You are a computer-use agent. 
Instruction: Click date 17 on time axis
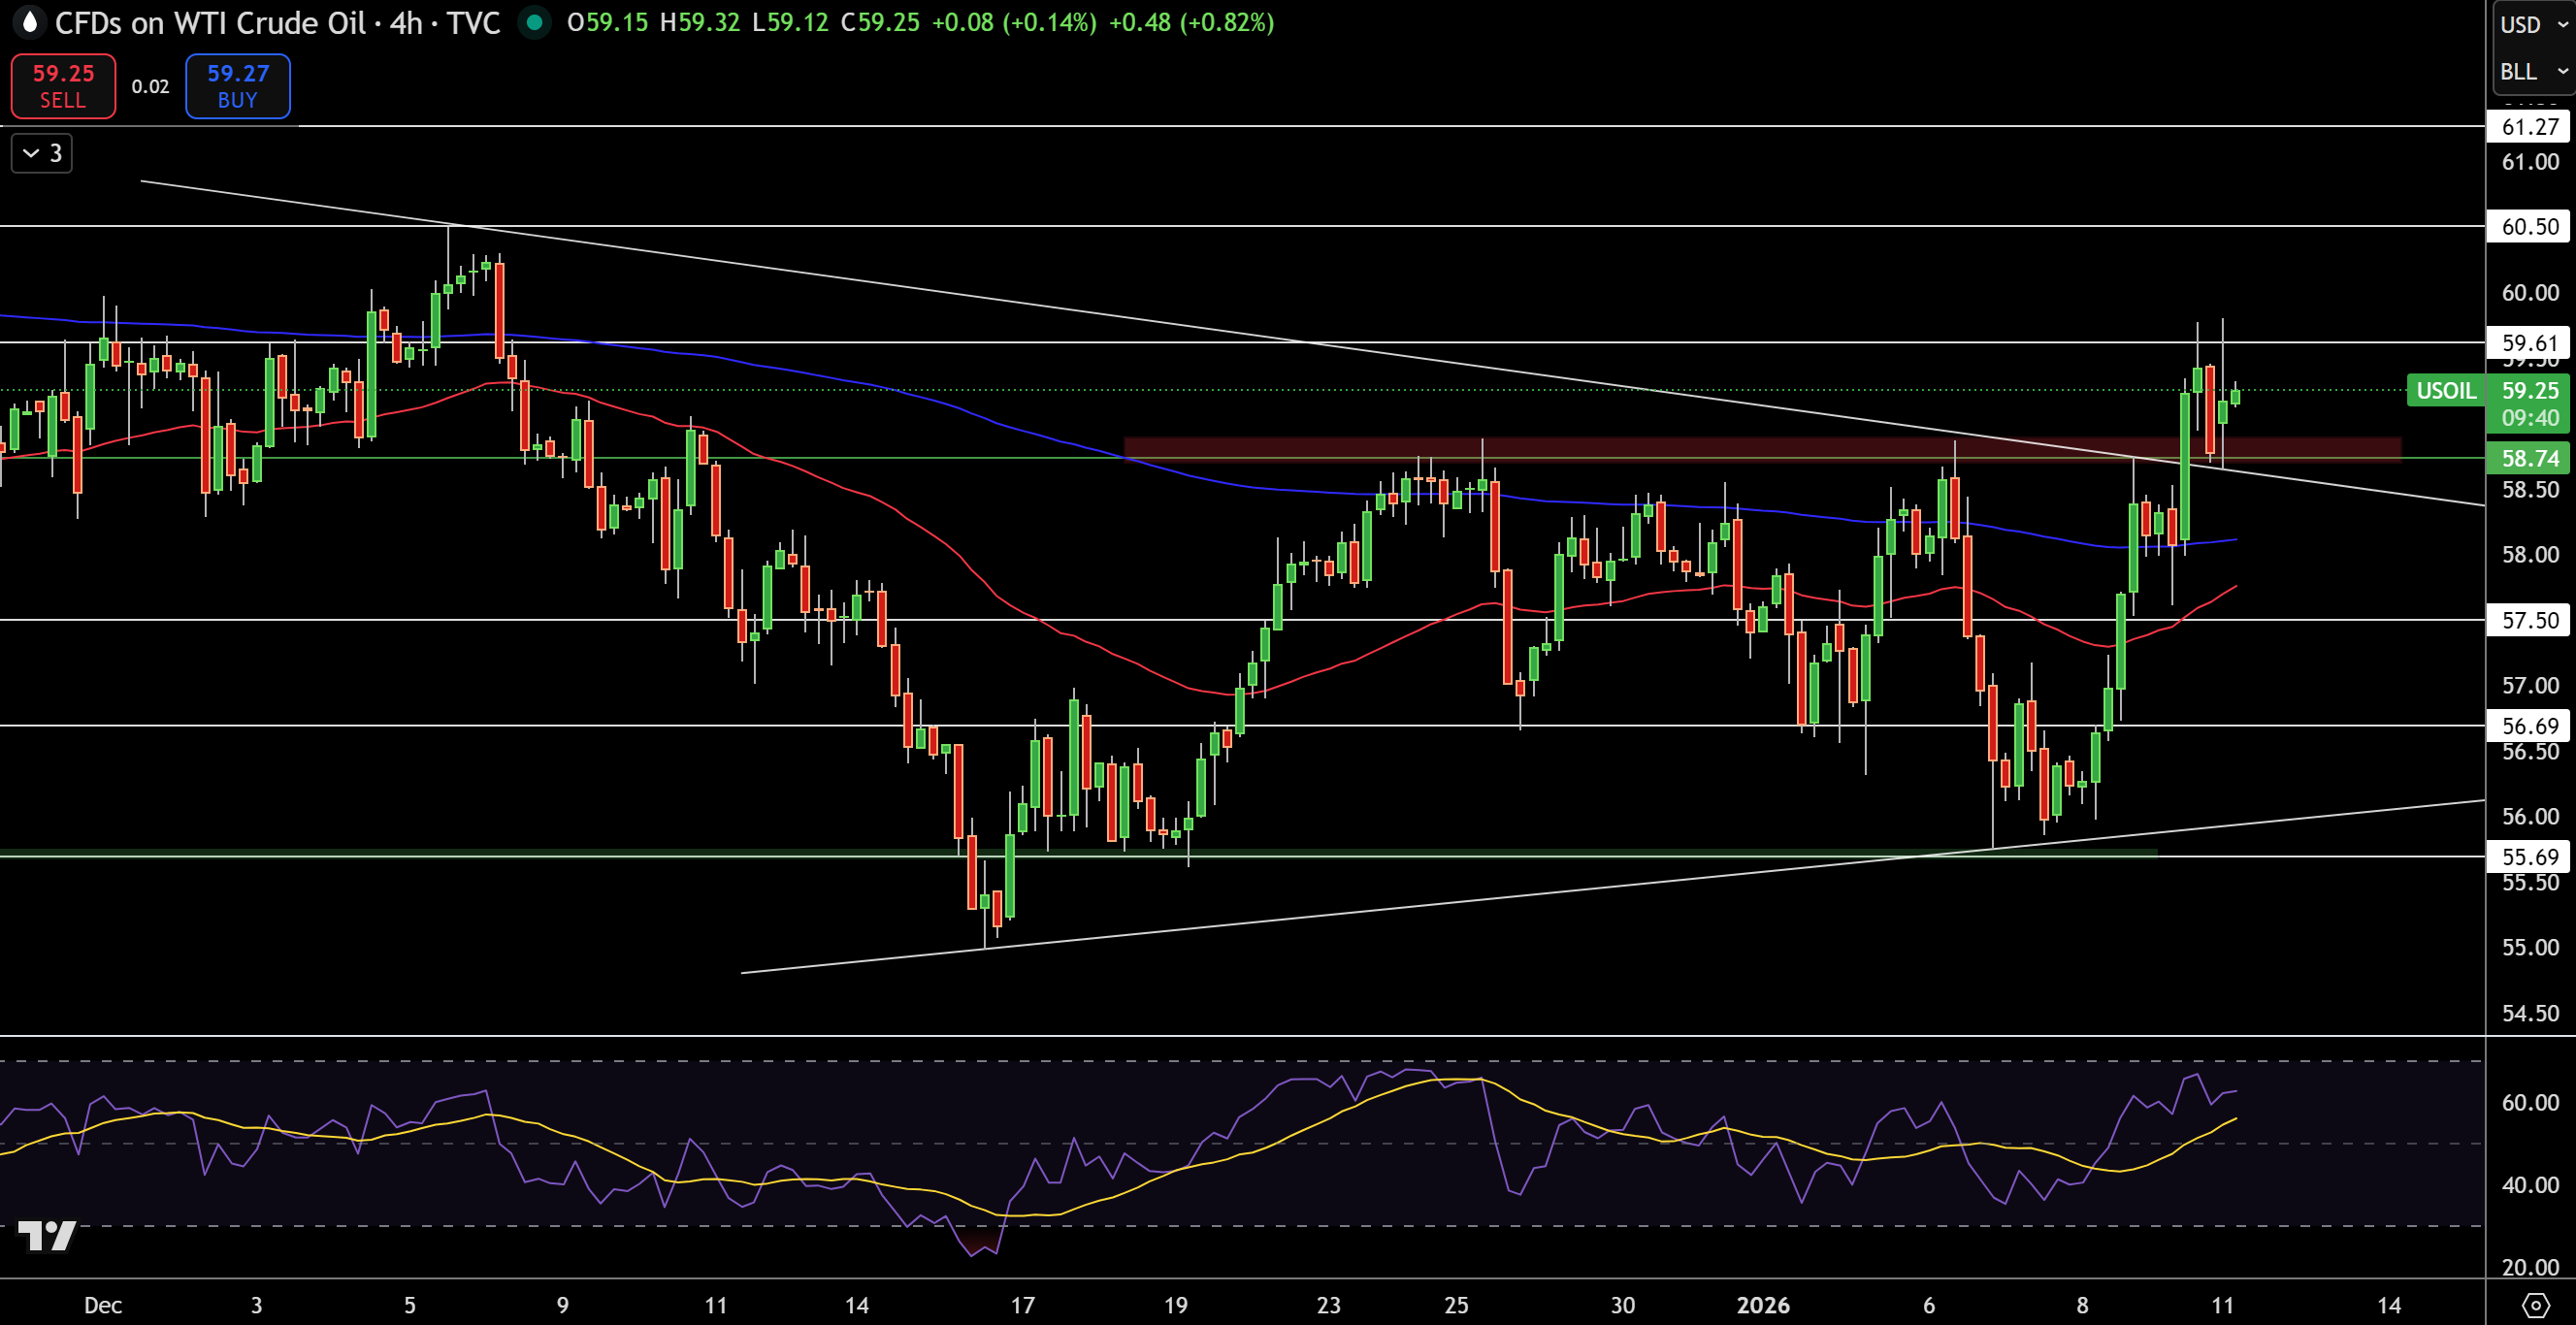pos(1022,1305)
